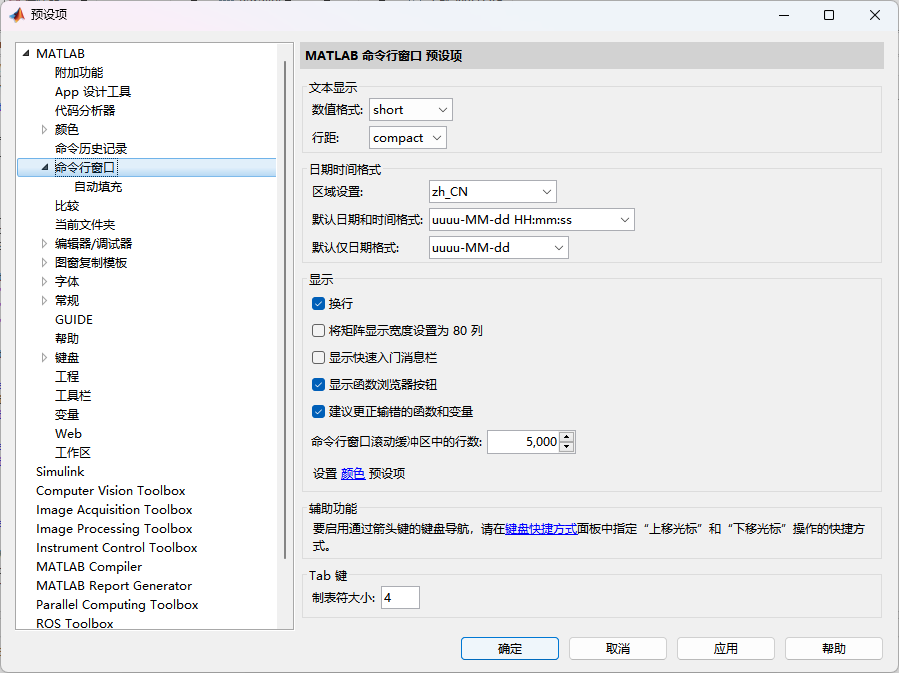Expand the 颜色 tree node
This screenshot has width=899, height=673.
tap(44, 130)
